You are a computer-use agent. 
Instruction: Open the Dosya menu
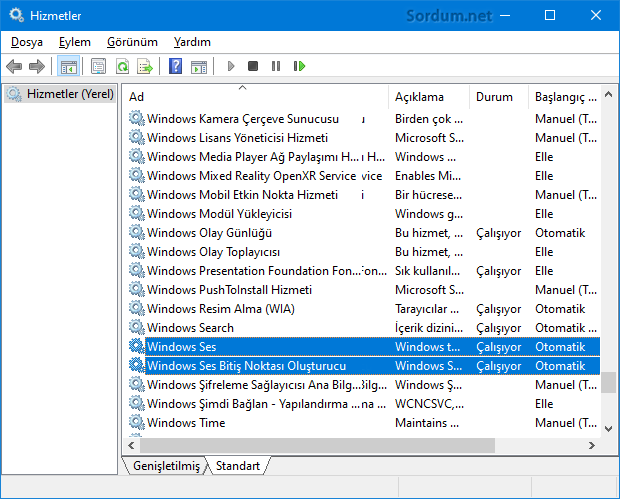pos(27,42)
